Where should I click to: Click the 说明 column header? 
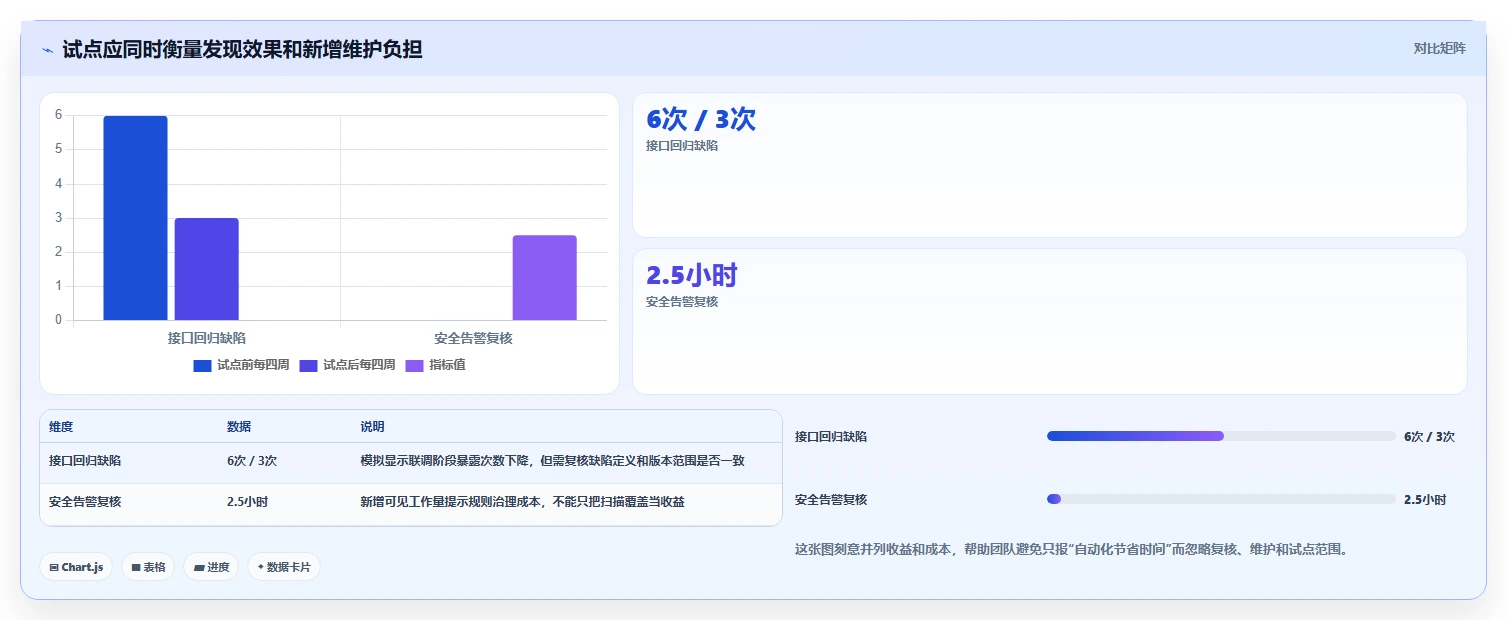coord(372,427)
